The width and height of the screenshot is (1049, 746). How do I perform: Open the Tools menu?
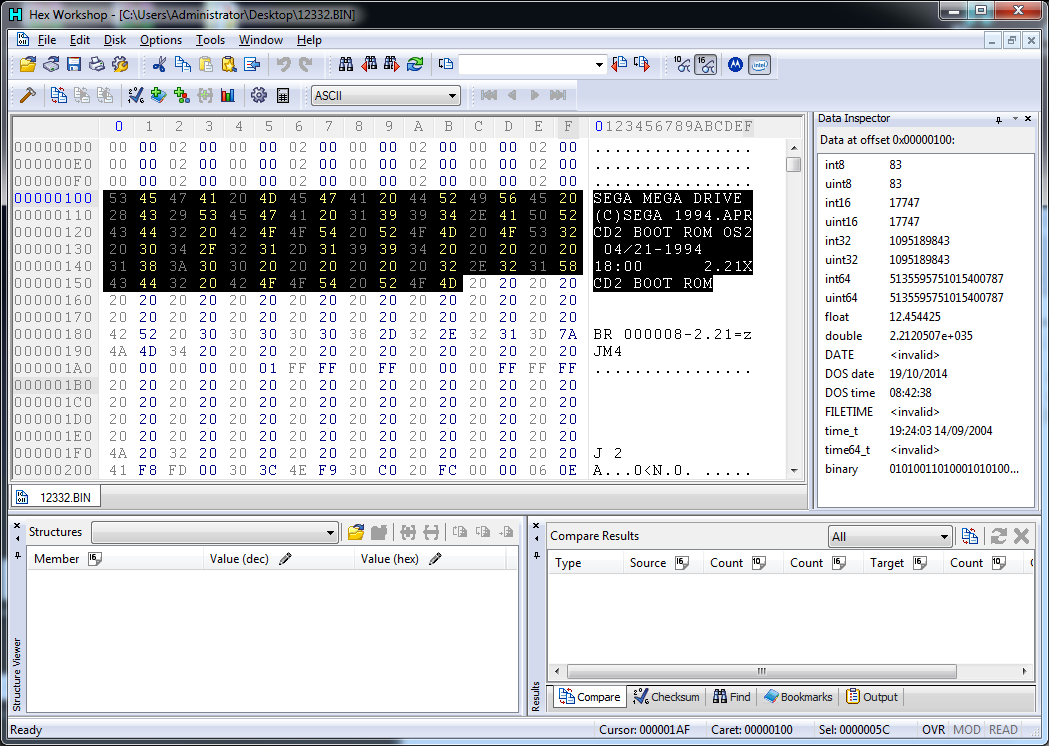tap(210, 40)
